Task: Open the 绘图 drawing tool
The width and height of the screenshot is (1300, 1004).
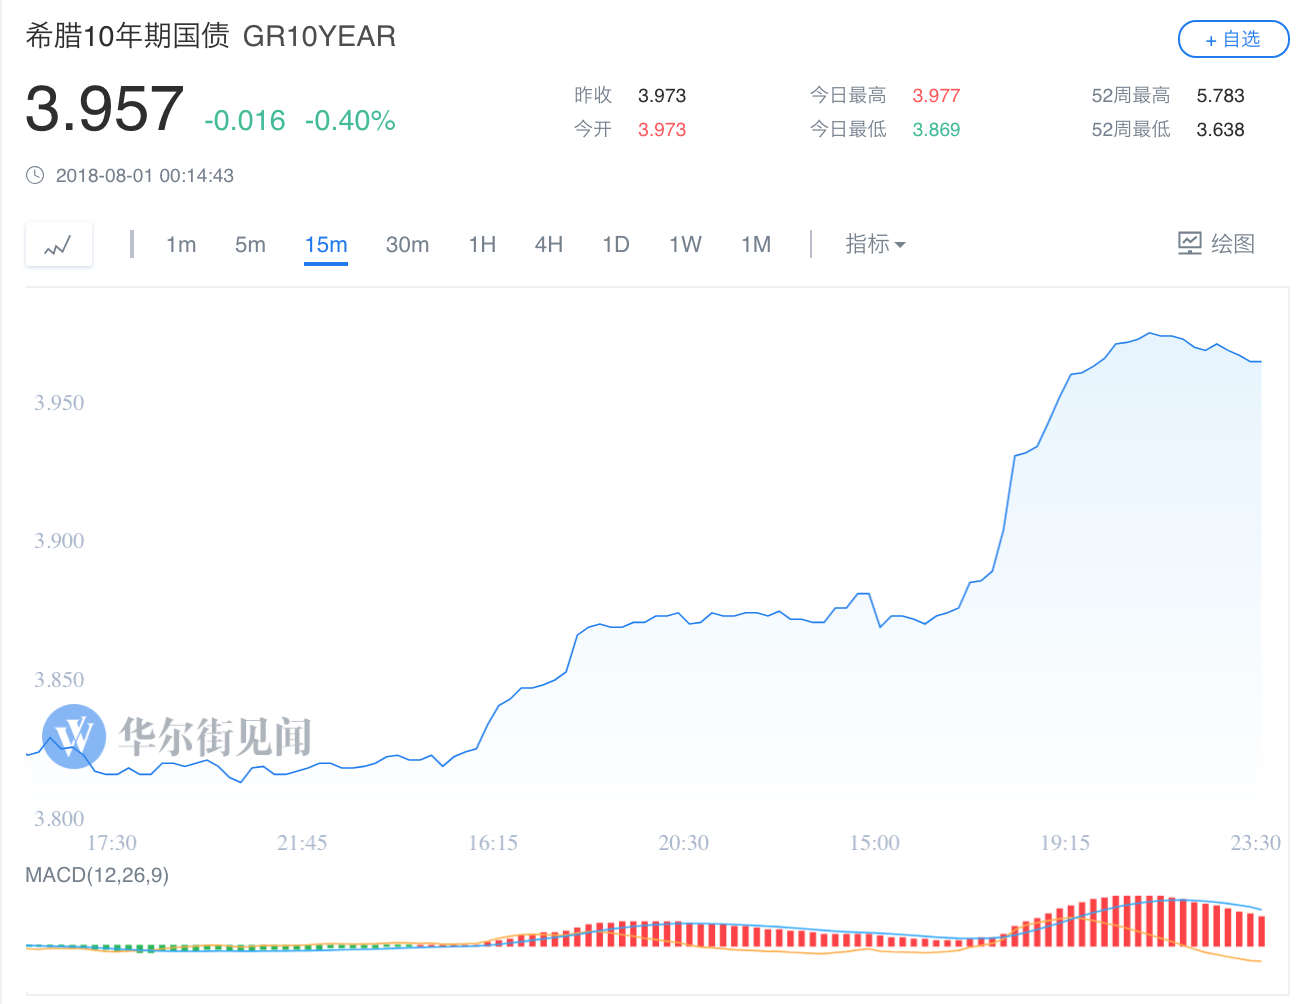Action: 1216,244
